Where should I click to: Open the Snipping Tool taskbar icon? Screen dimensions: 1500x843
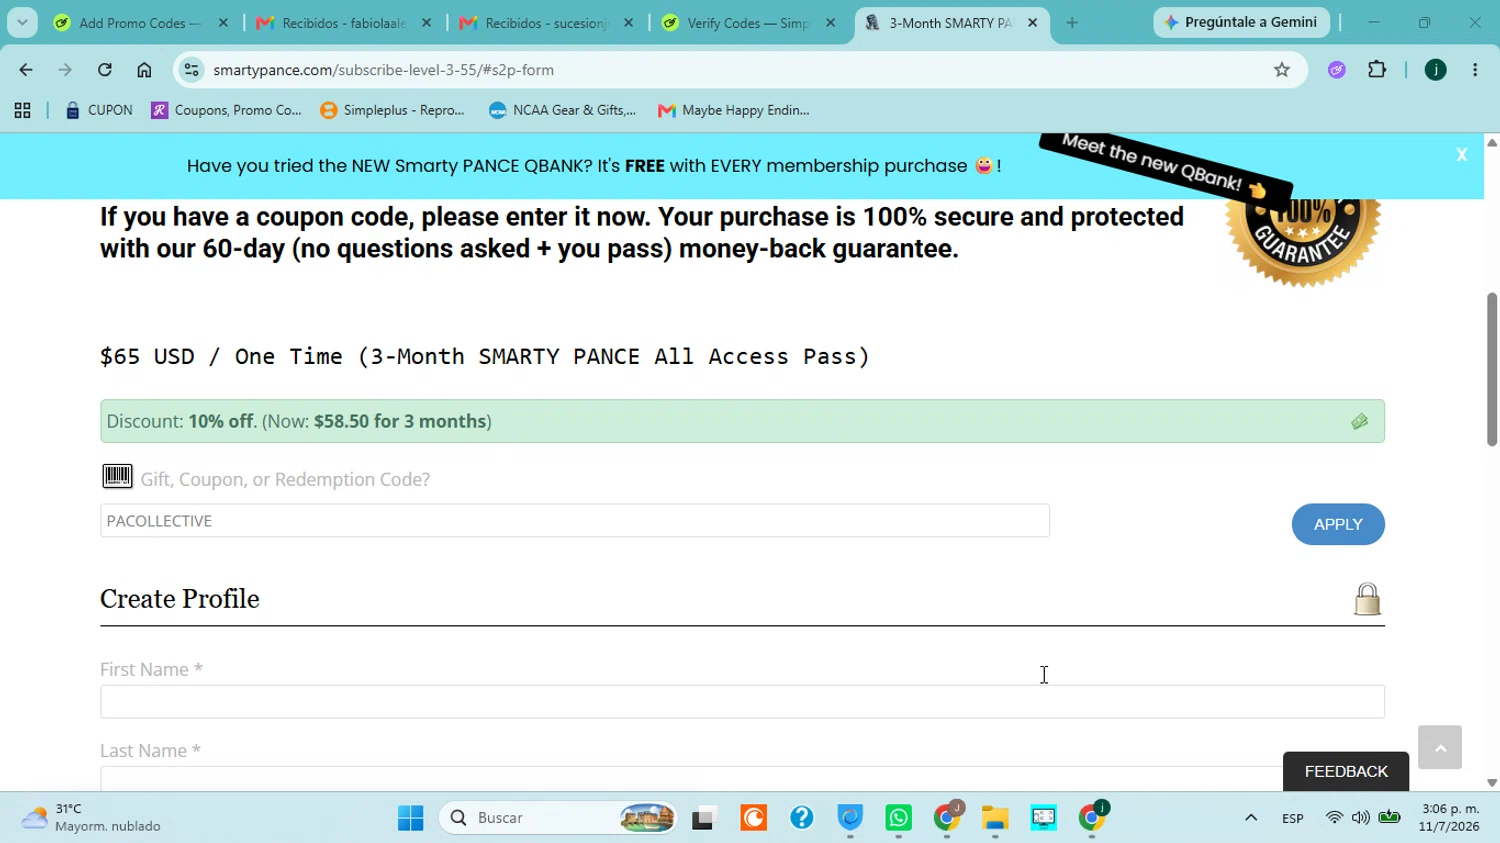1043,818
